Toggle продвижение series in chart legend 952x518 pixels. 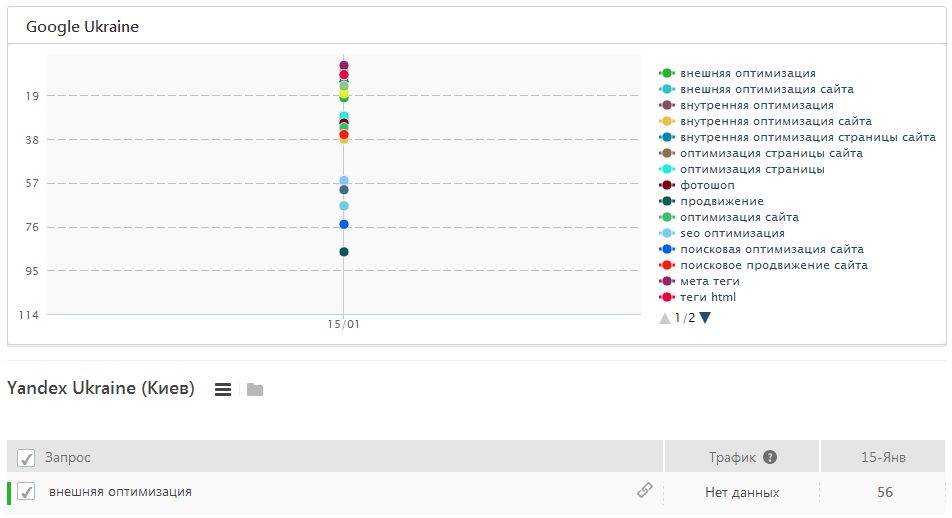tap(721, 201)
